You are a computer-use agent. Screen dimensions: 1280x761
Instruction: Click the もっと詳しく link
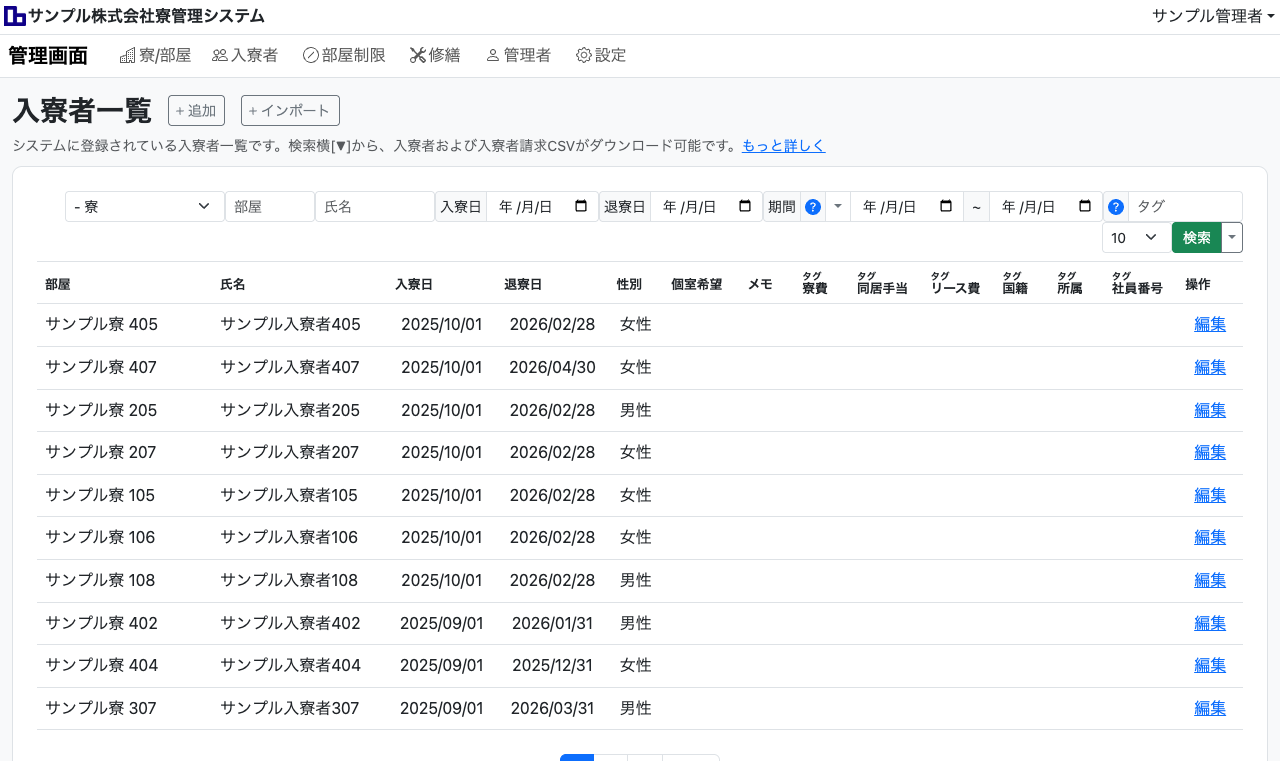tap(783, 146)
